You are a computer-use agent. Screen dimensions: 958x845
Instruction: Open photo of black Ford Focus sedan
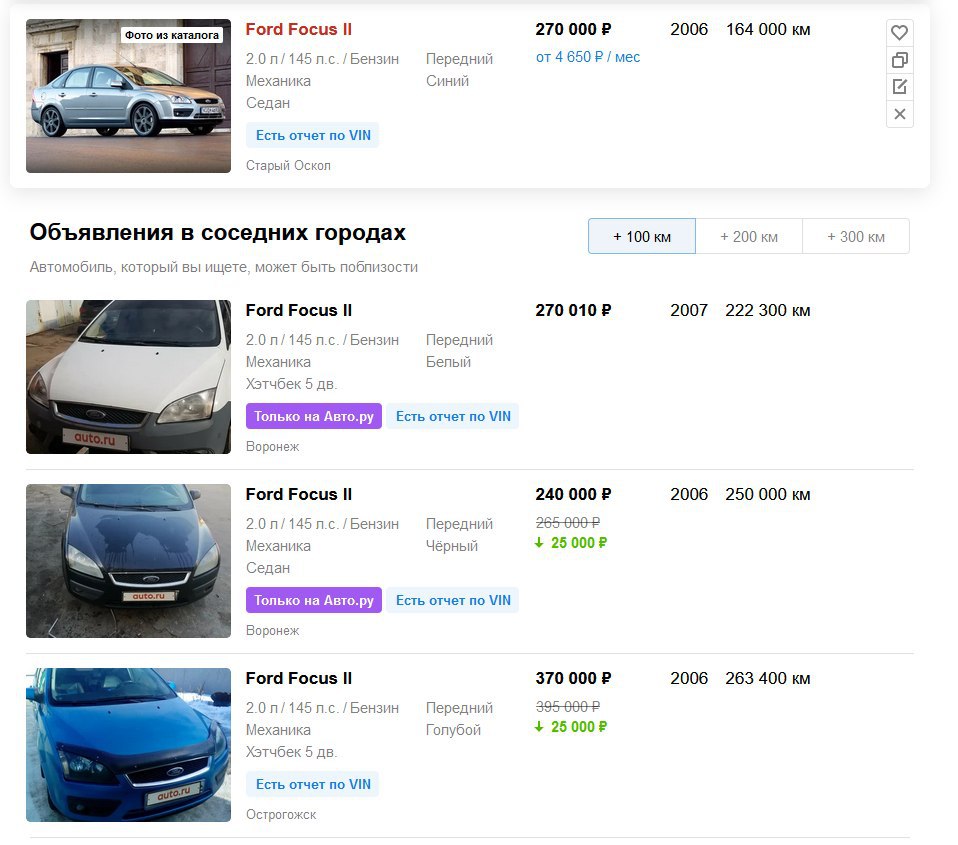pos(128,561)
